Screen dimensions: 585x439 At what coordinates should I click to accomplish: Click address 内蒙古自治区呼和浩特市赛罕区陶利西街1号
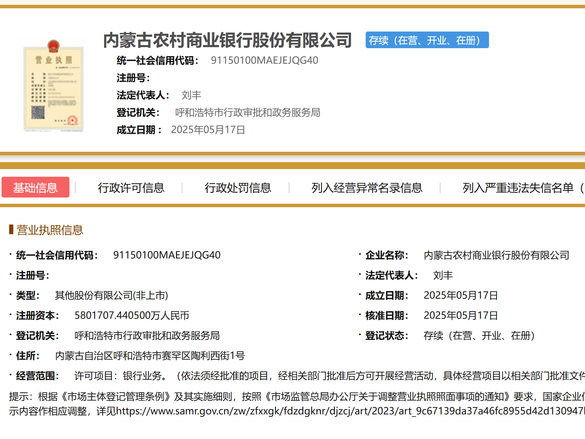click(150, 356)
